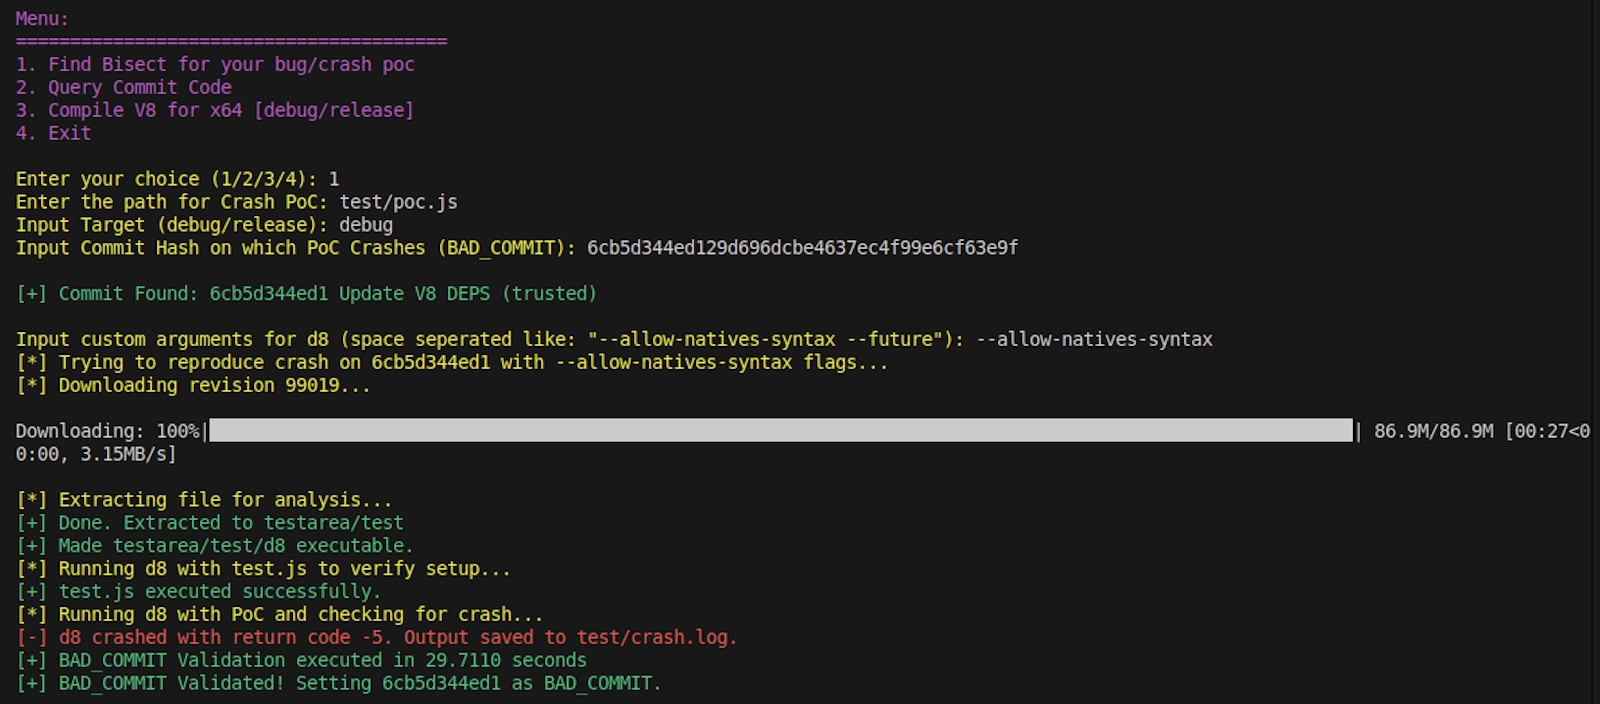Click the --allow-natives-syntax argument value
This screenshot has height=704, width=1600.
tap(1094, 340)
